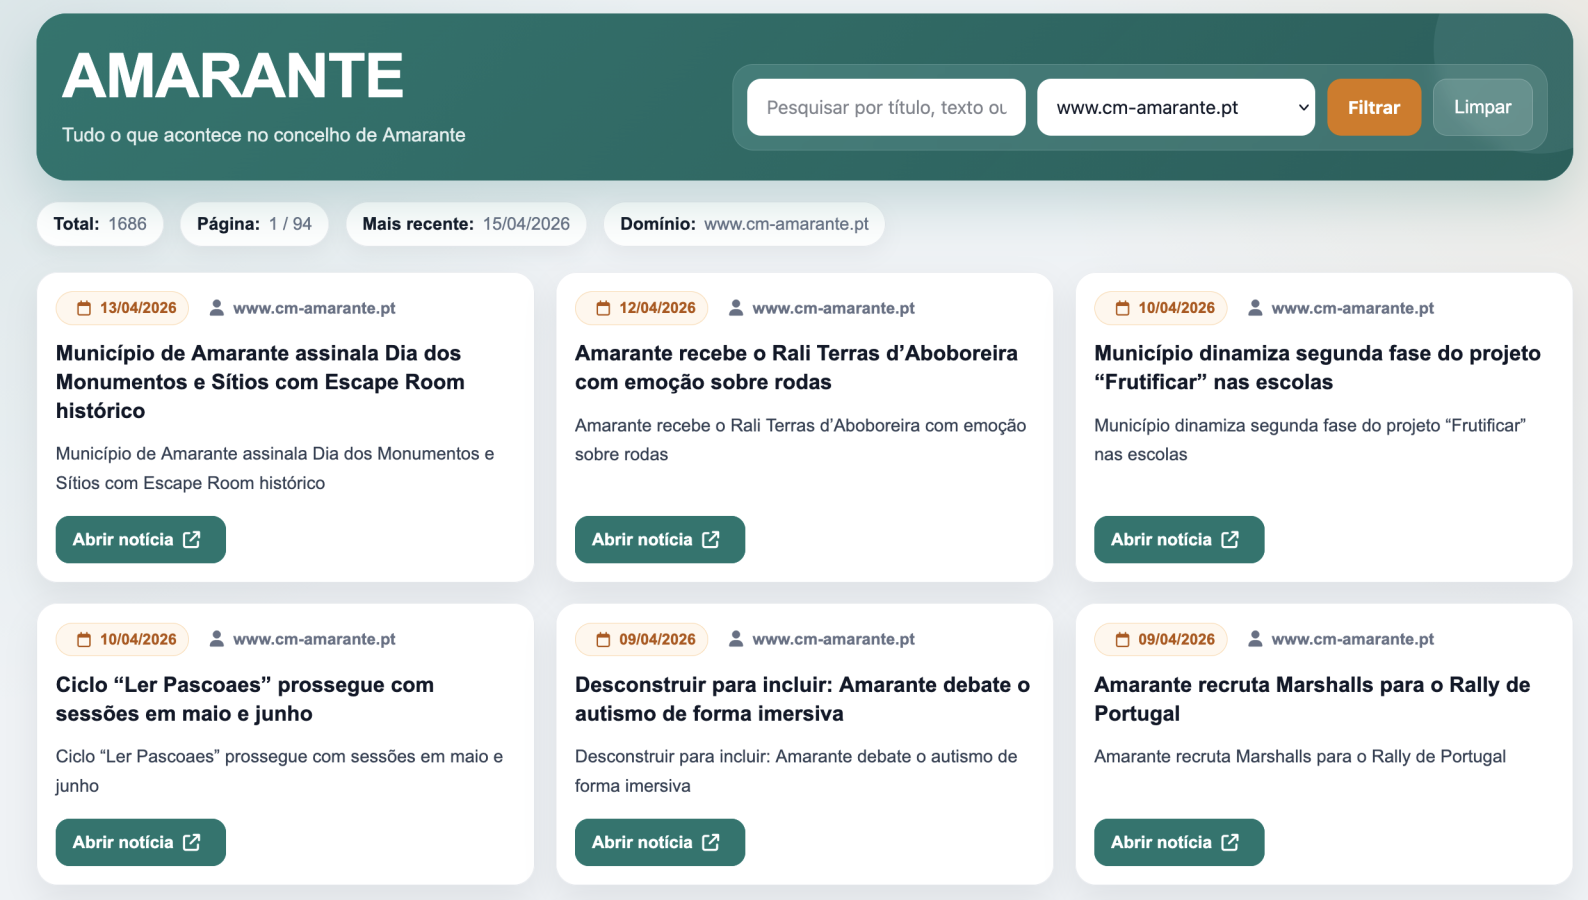Viewport: 1588px width, 900px height.
Task: Click the author icon on the Escape Room card
Action: coord(216,308)
